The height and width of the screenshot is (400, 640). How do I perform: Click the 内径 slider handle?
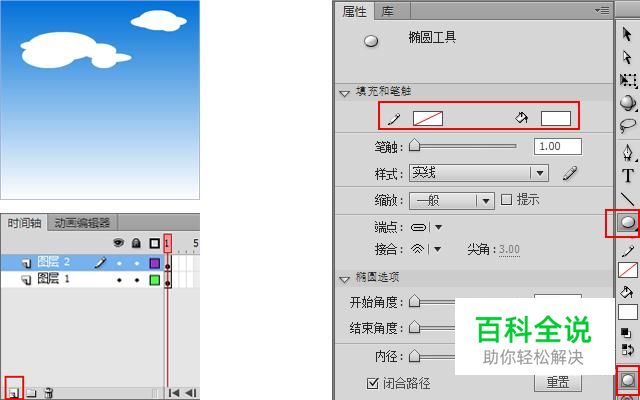[x=415, y=356]
